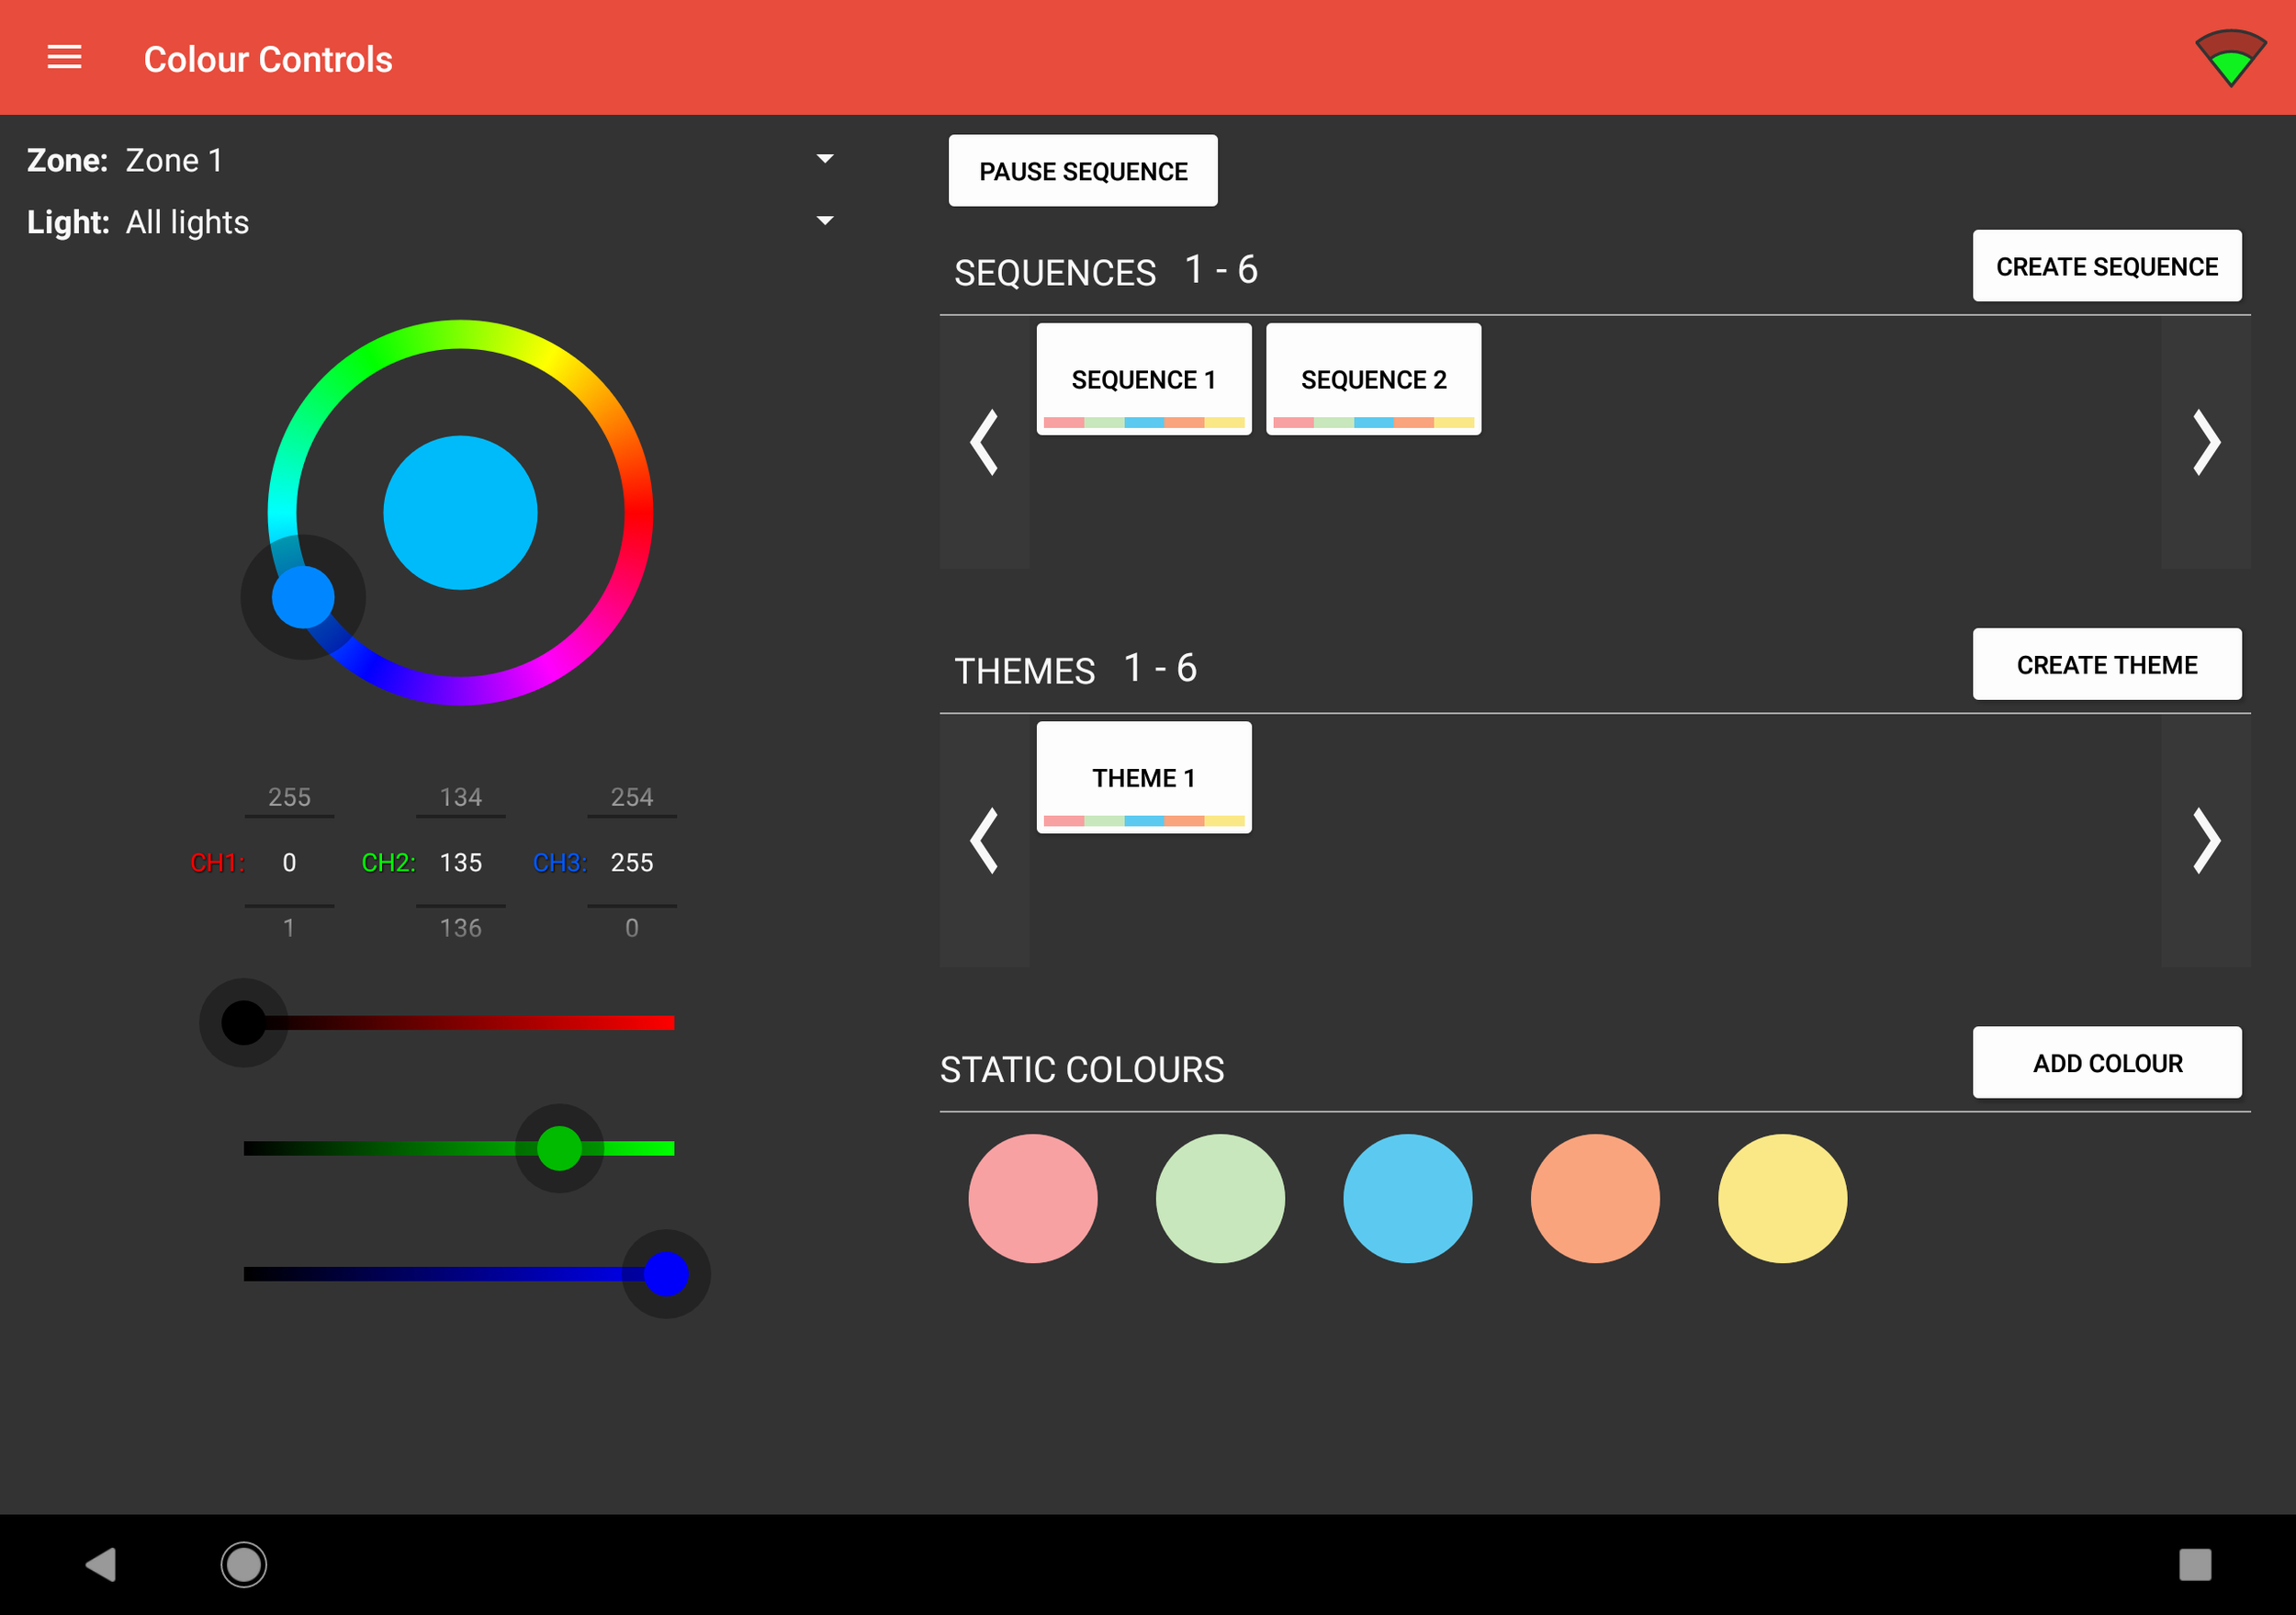The height and width of the screenshot is (1615, 2296).
Task: Tap the centre colour preview circle
Action: 460,512
